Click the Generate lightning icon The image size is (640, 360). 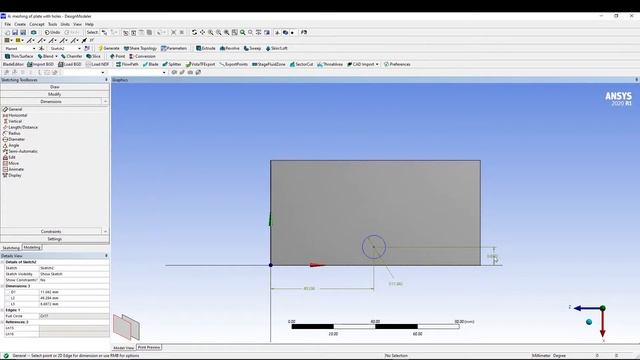click(100, 48)
